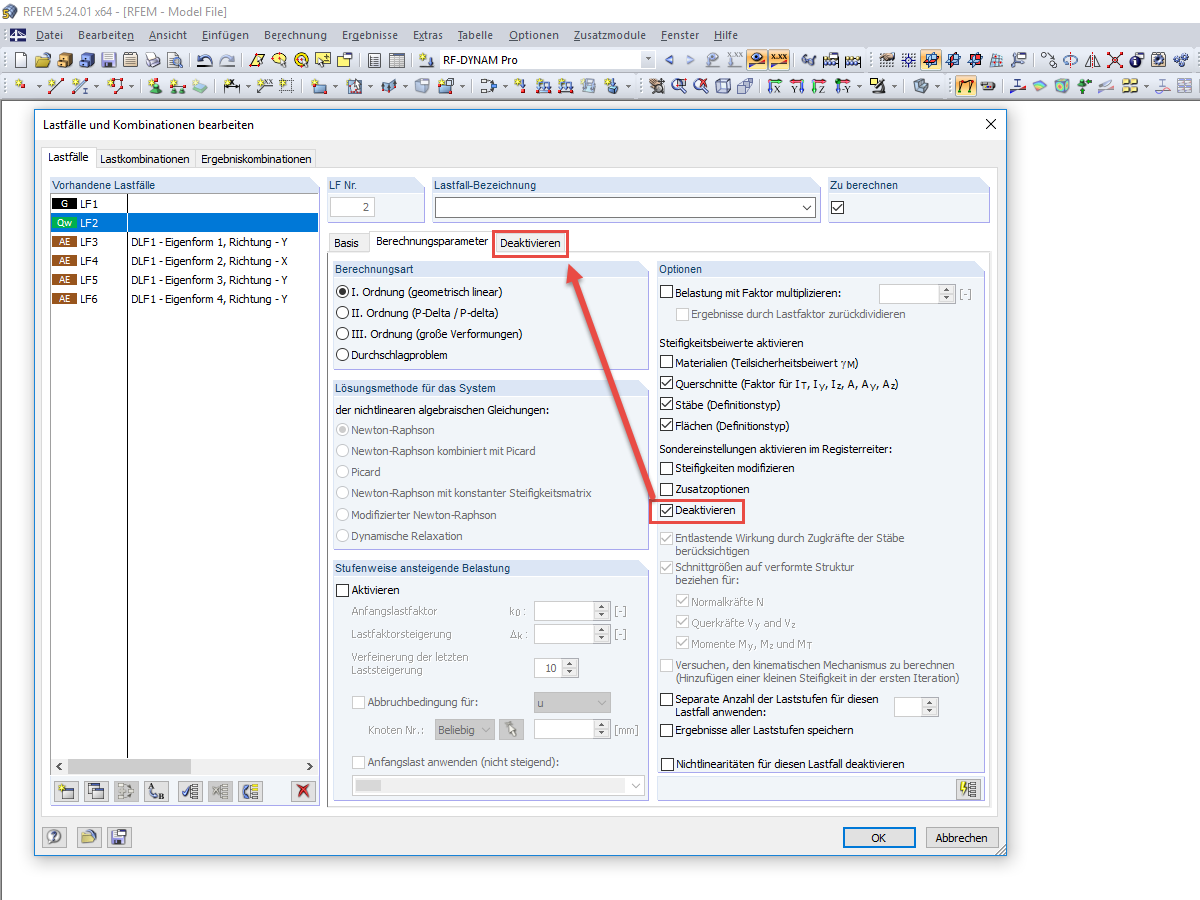Select the wireframe cube display icon

724,86
